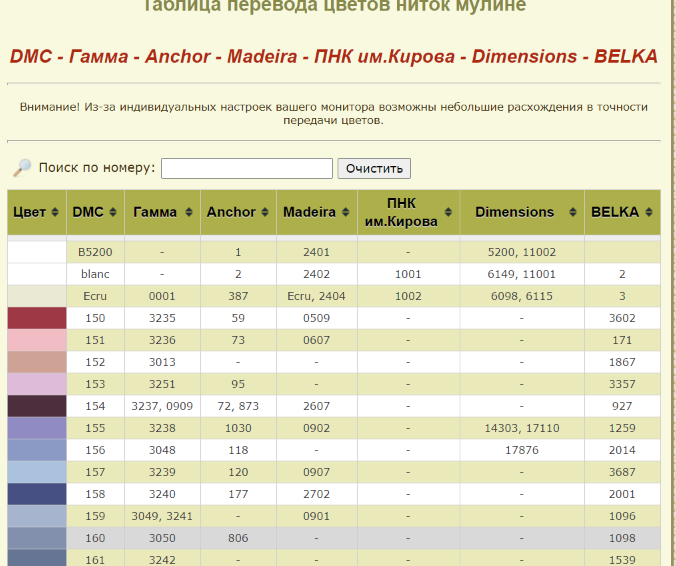Click the 'DMC' column header text
Viewport: 676px width, 566px height.
click(x=88, y=212)
